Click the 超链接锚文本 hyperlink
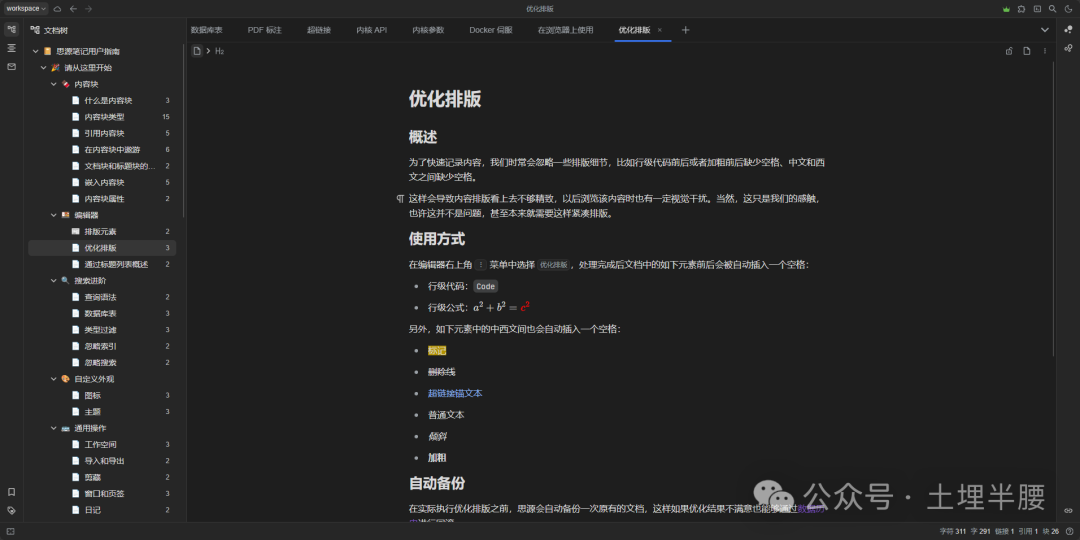This screenshot has width=1080, height=540. pyautogui.click(x=455, y=393)
